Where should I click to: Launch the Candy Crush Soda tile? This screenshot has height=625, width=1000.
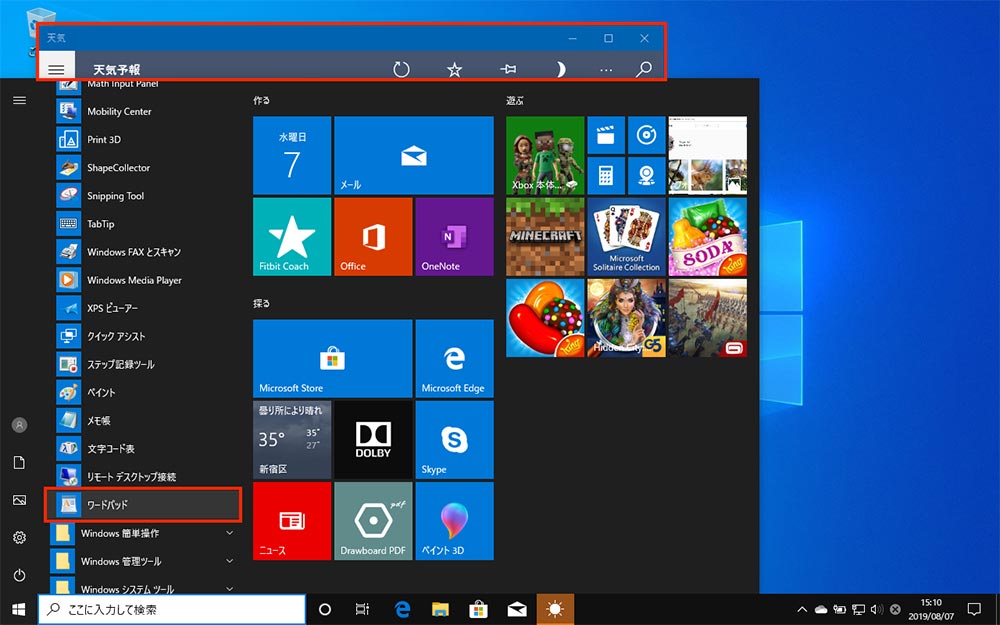[707, 237]
